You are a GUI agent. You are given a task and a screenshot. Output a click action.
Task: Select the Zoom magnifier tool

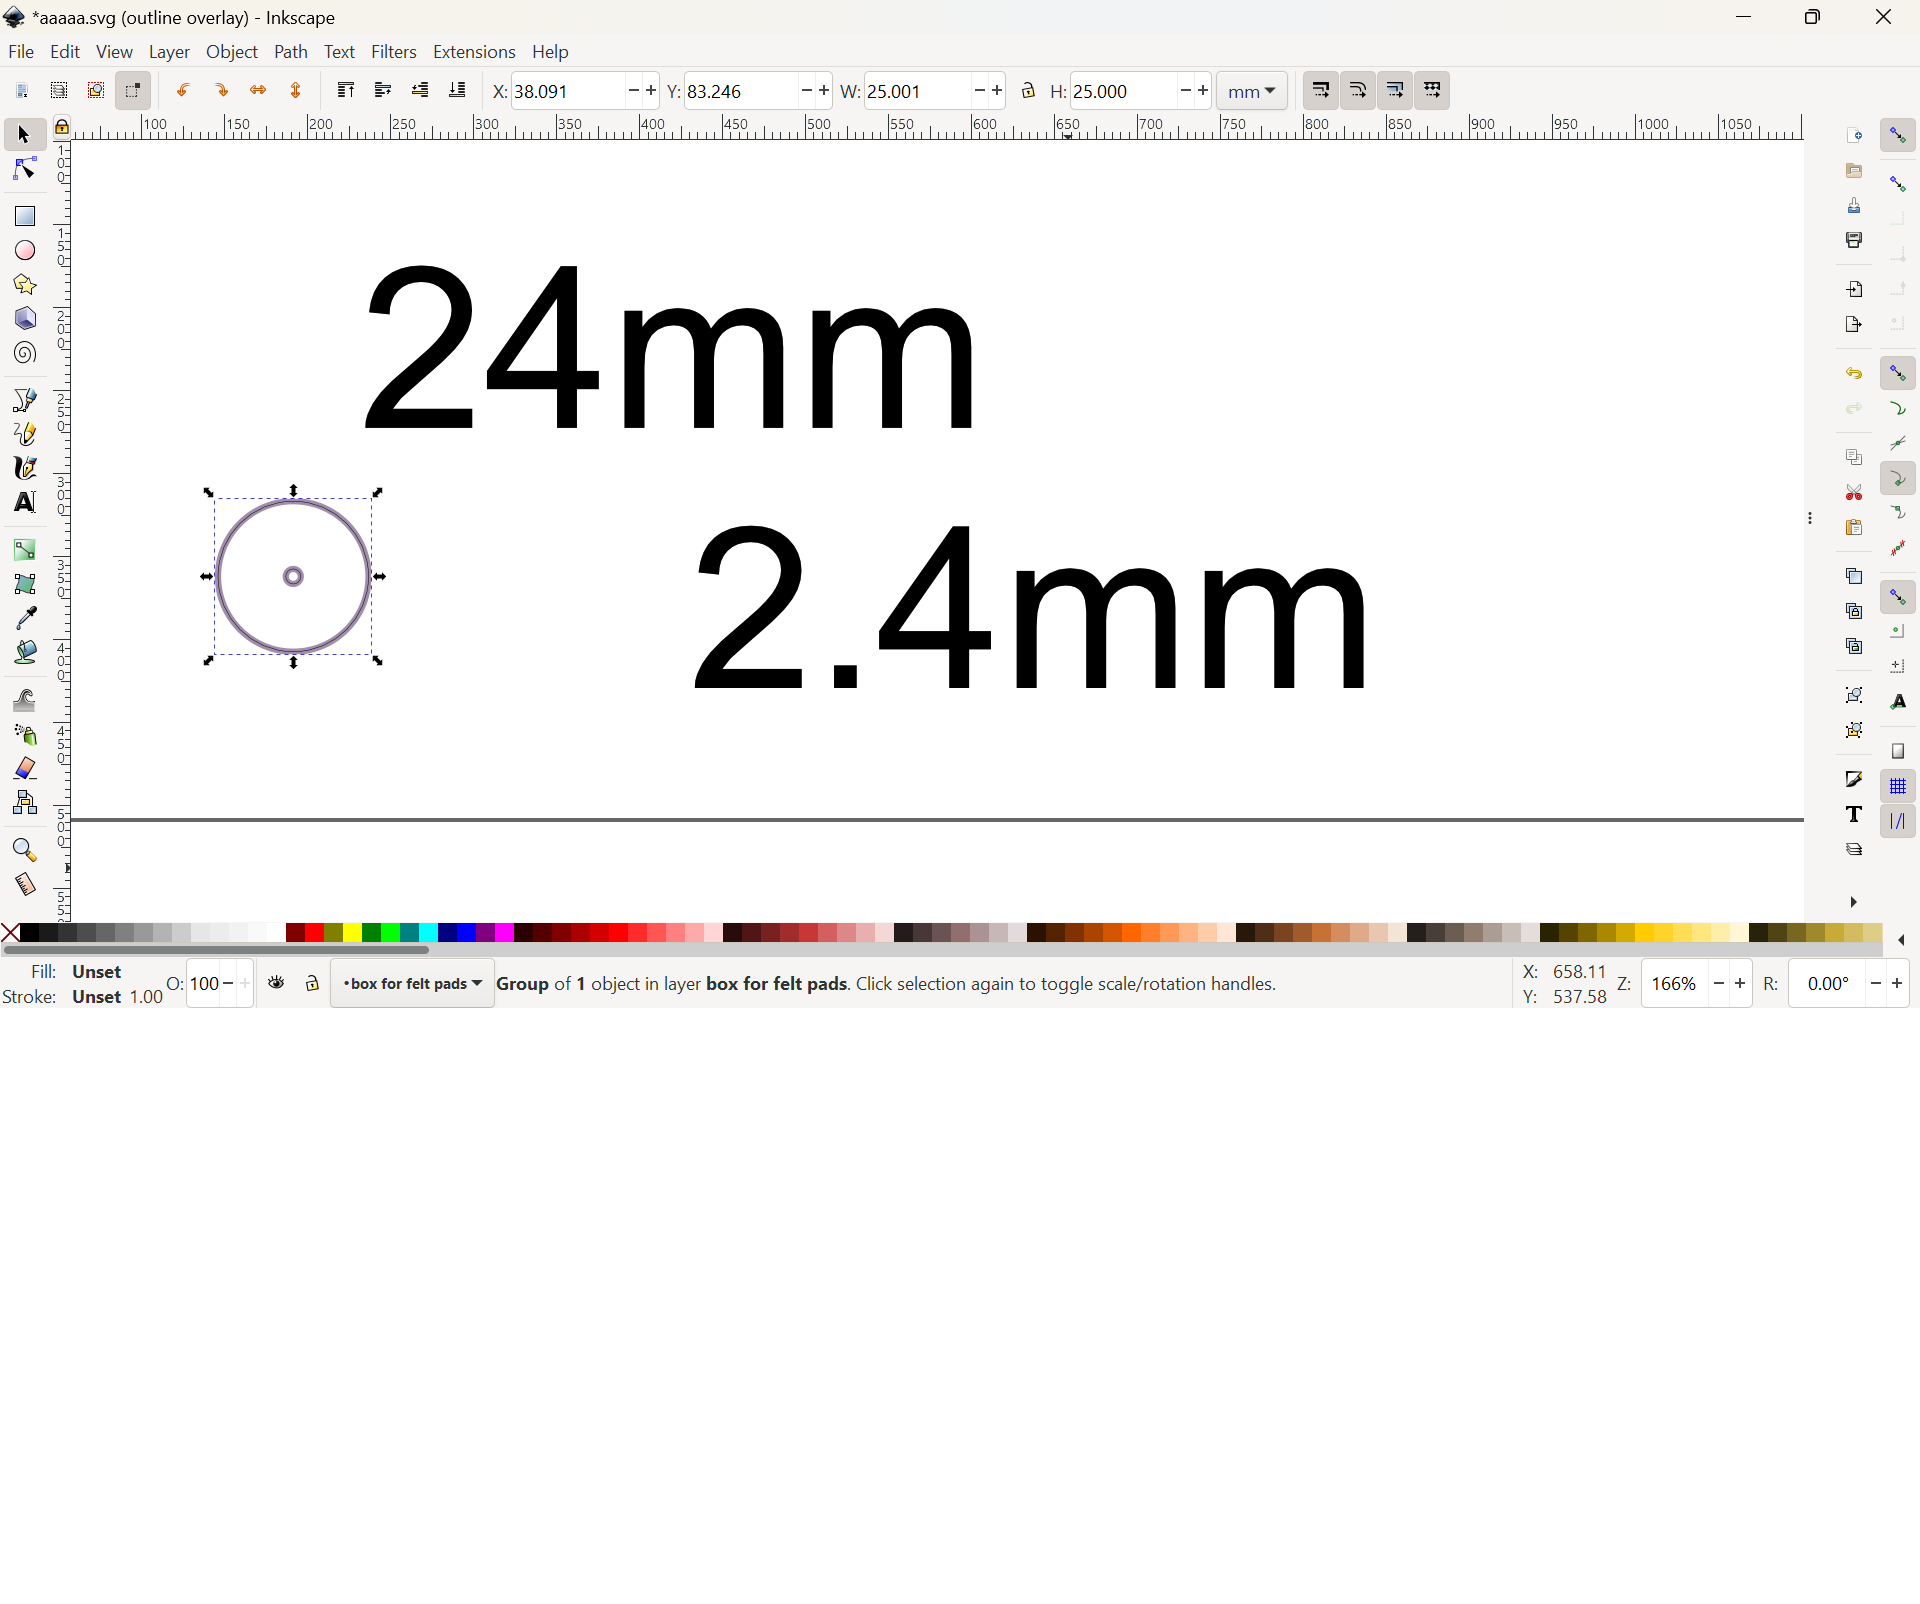[24, 850]
